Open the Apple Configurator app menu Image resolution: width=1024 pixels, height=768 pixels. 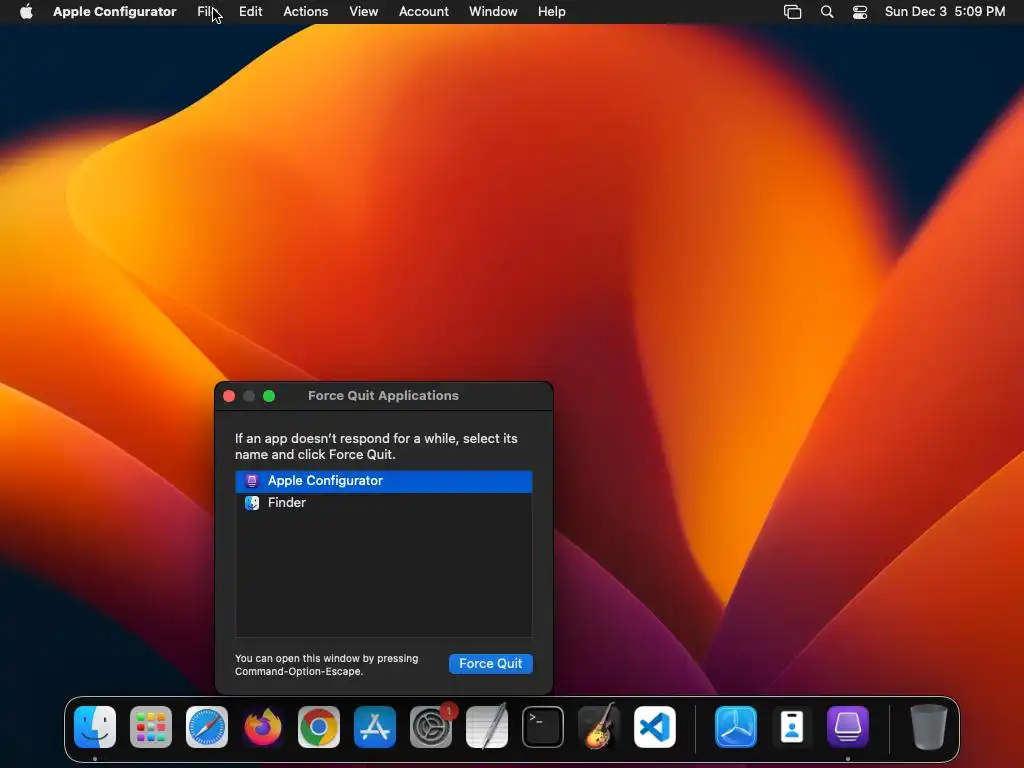115,12
